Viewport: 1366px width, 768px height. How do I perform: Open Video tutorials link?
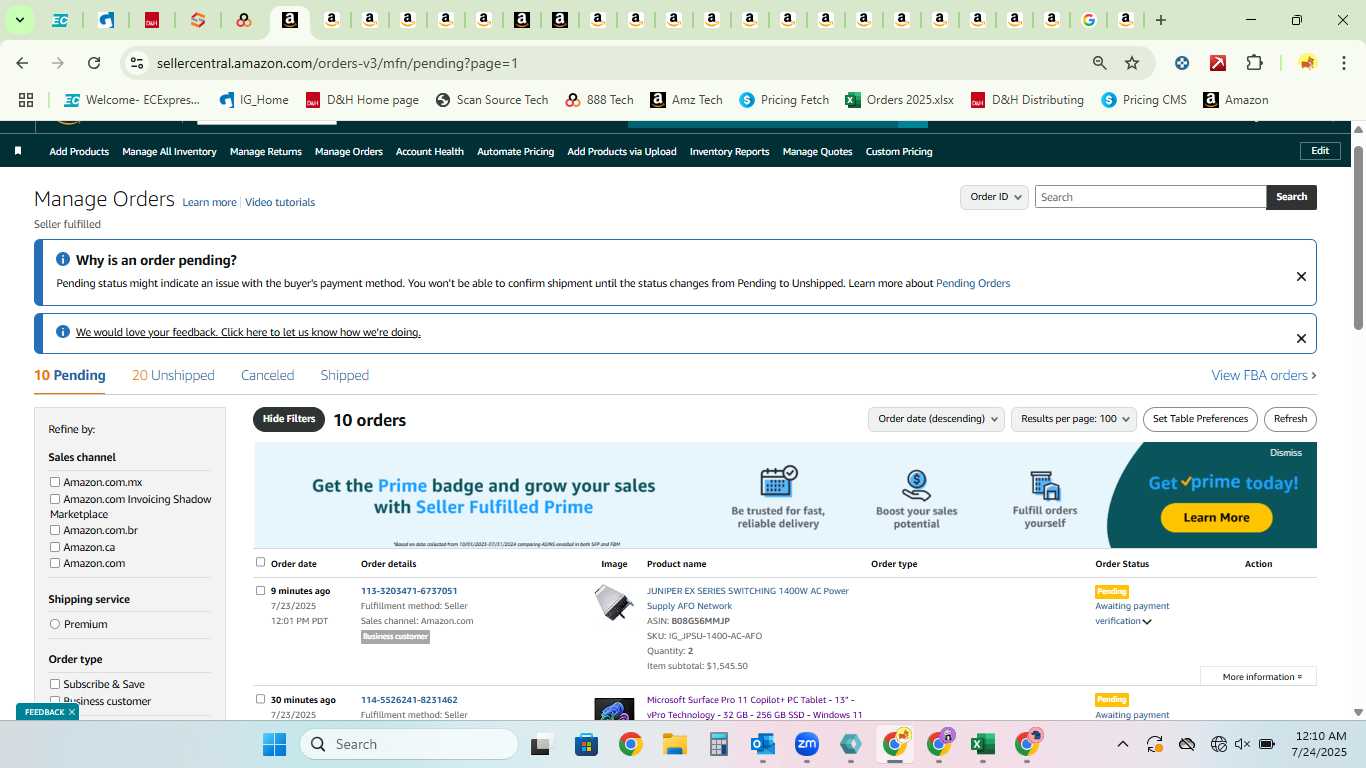280,202
